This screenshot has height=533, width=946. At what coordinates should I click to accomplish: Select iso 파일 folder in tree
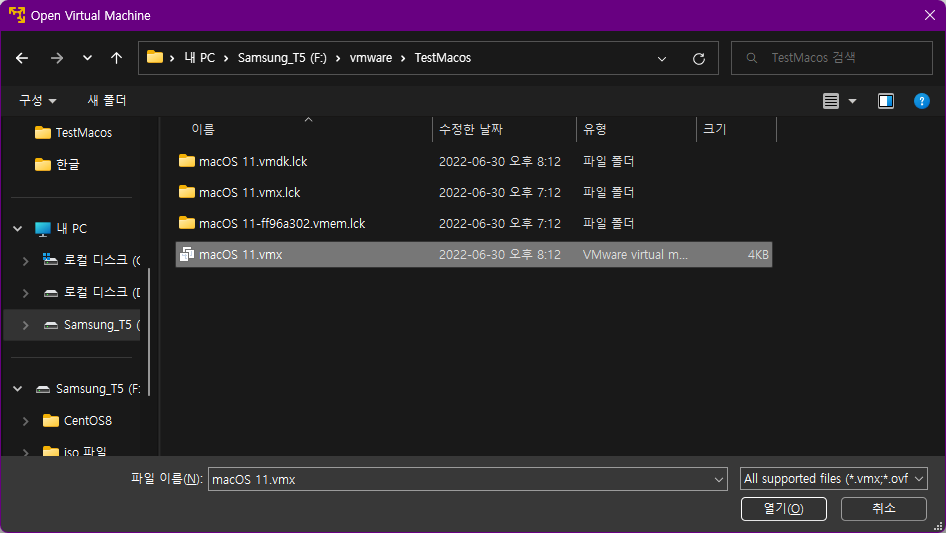coord(85,452)
